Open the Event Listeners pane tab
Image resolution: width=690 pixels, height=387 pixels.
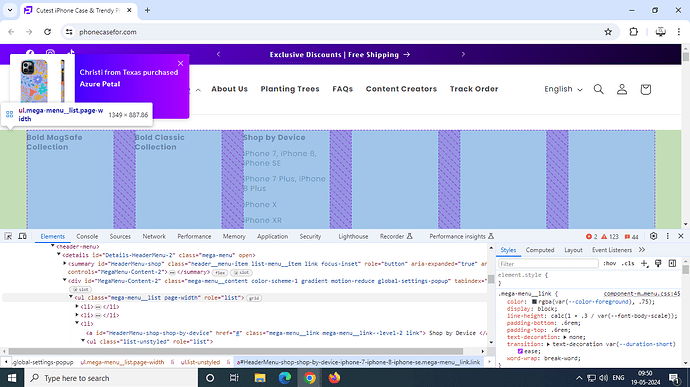pyautogui.click(x=612, y=250)
